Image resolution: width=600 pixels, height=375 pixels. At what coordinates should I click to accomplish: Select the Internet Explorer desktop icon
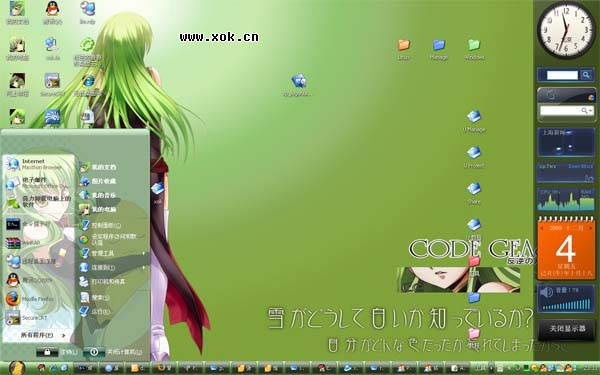point(88,81)
